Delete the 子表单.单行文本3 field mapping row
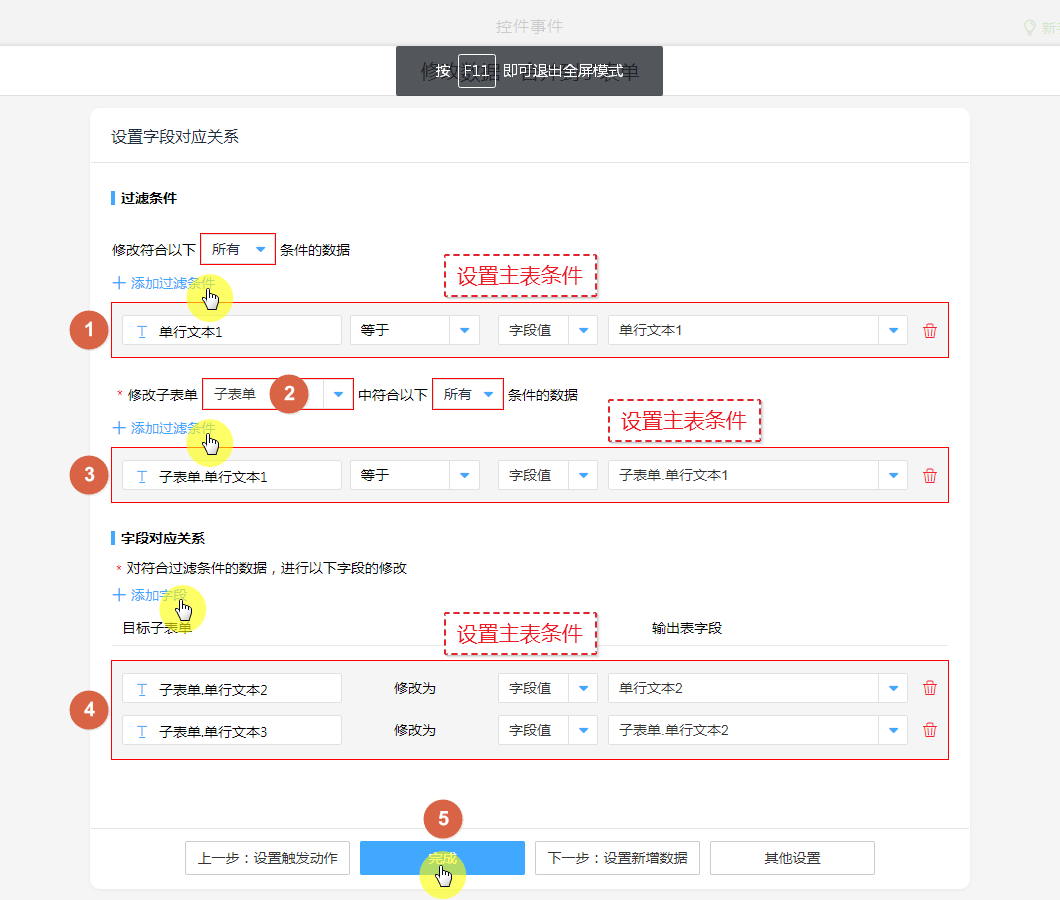The image size is (1060, 900). (930, 730)
